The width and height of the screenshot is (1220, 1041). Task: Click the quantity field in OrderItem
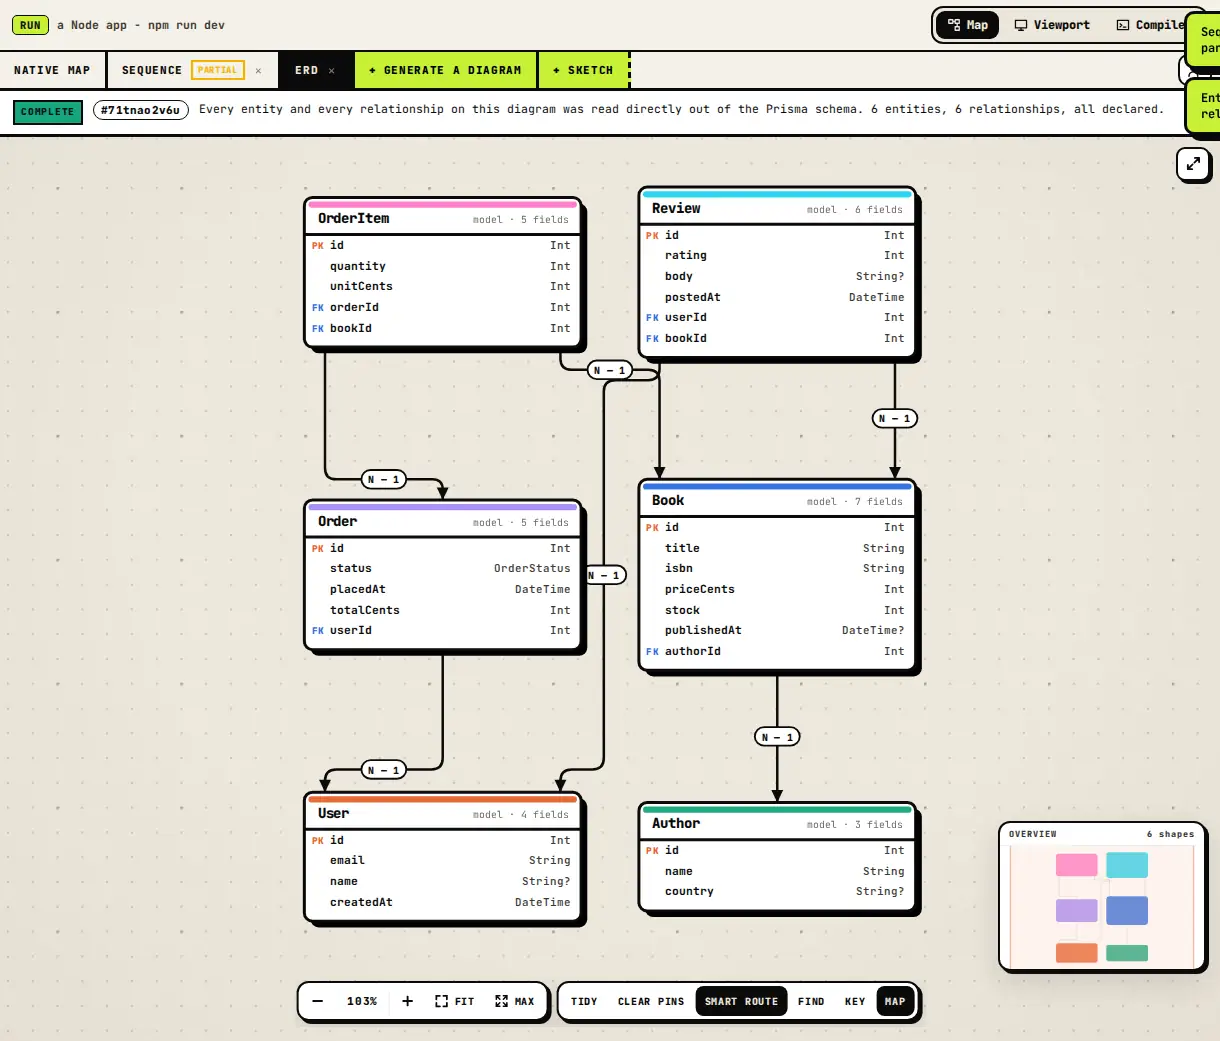443,266
